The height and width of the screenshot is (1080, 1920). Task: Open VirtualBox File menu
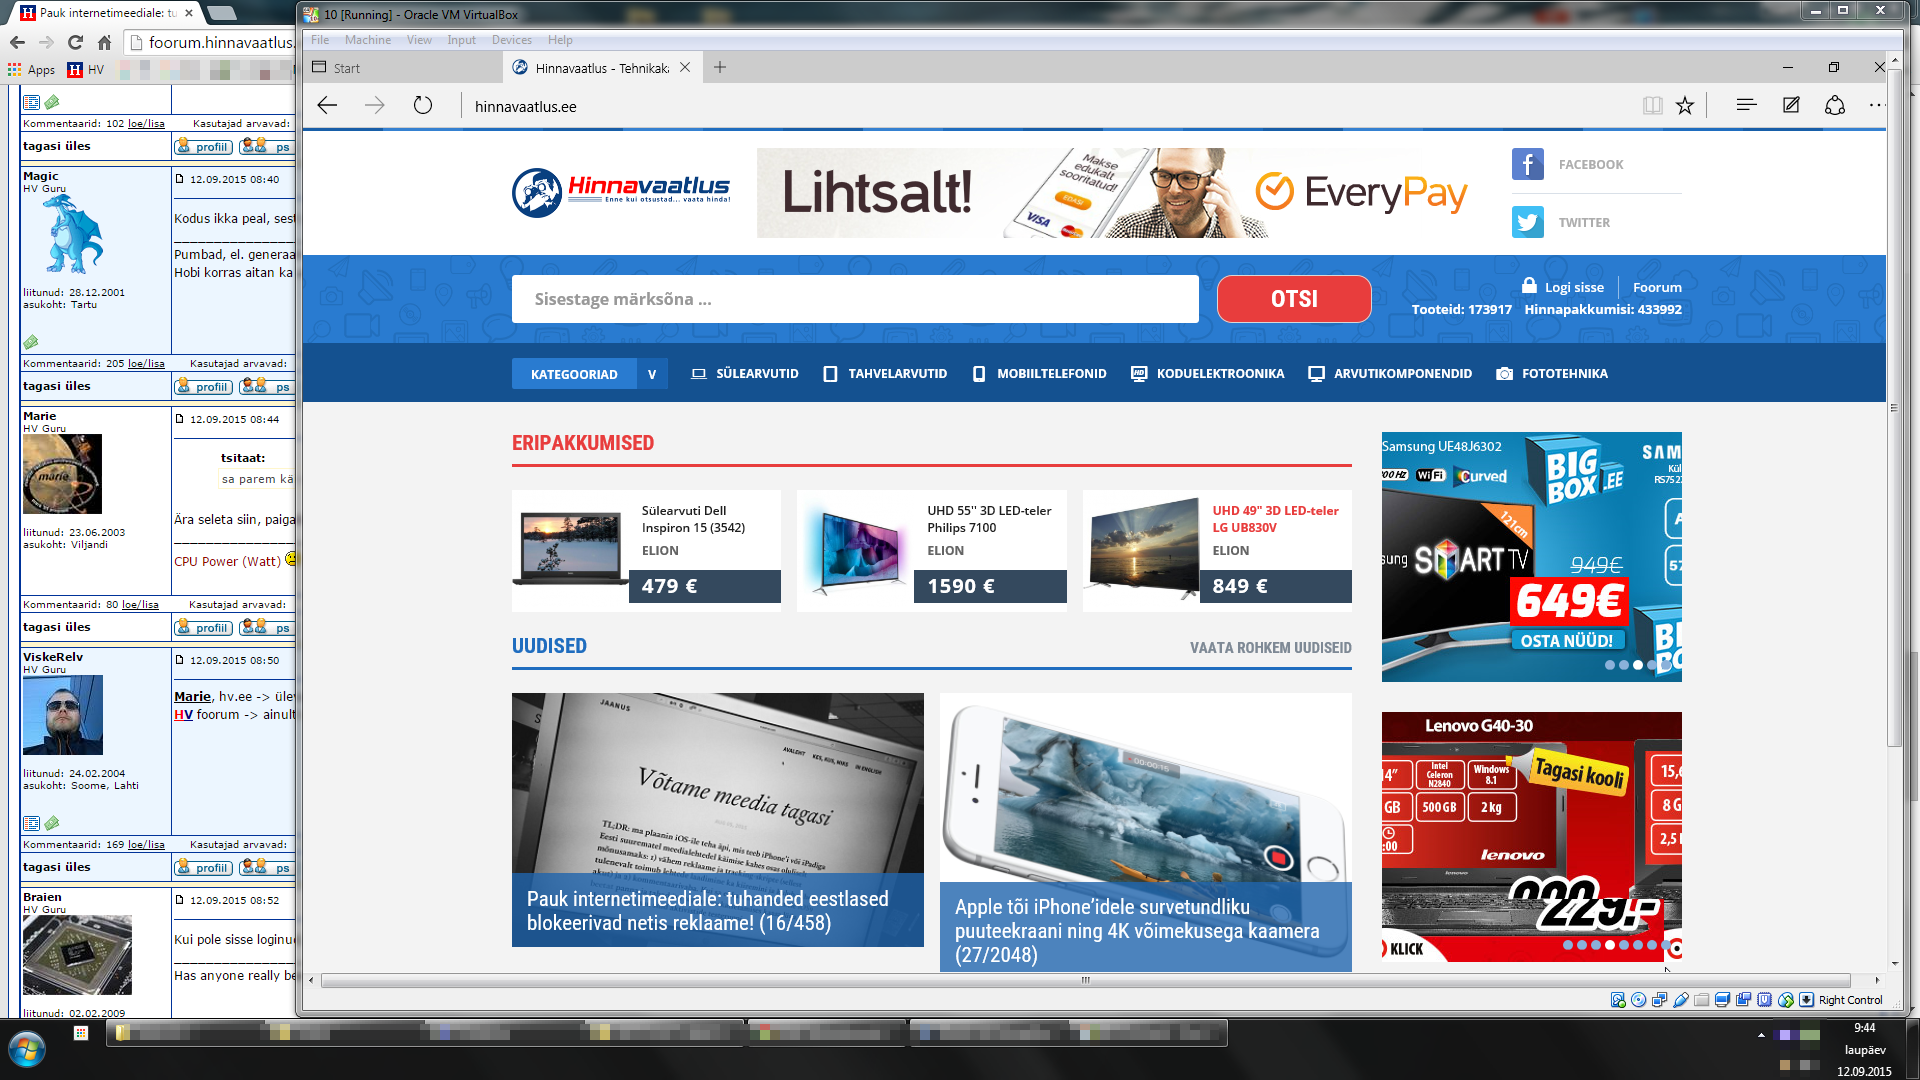pos(320,40)
